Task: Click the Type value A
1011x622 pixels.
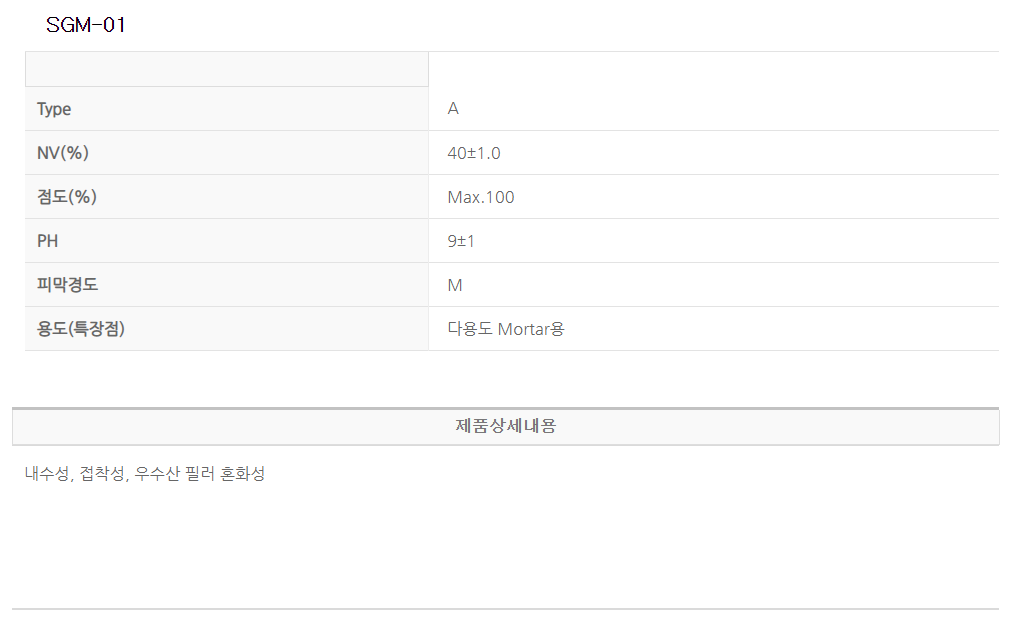Action: click(453, 109)
